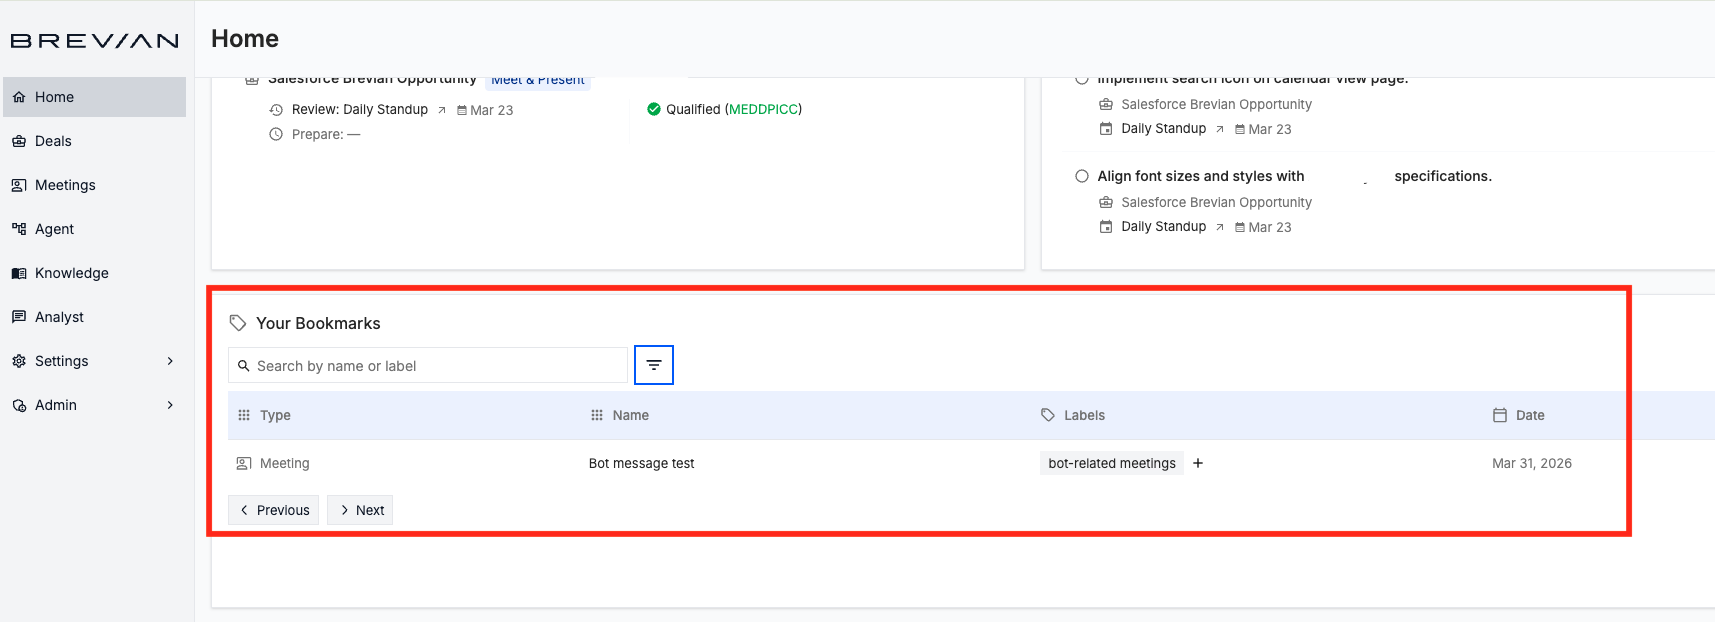Click the Brevian logo

[x=95, y=41]
